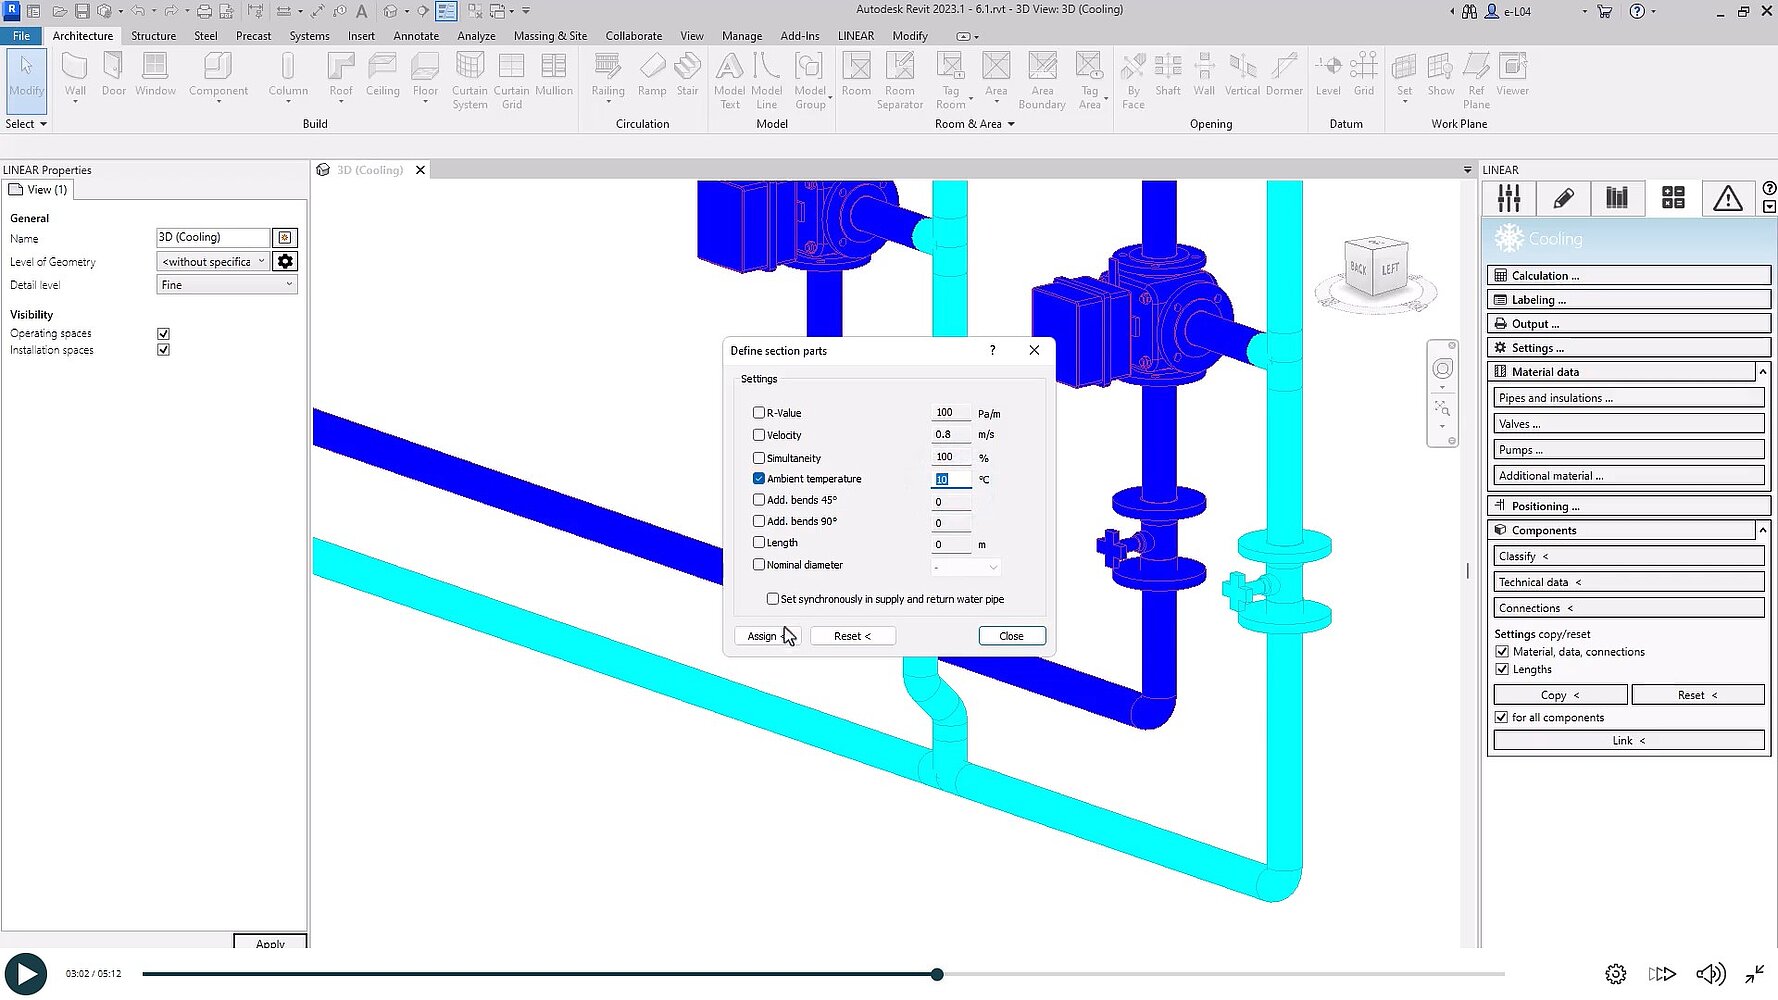Click the Ambient temperature value field

point(948,479)
